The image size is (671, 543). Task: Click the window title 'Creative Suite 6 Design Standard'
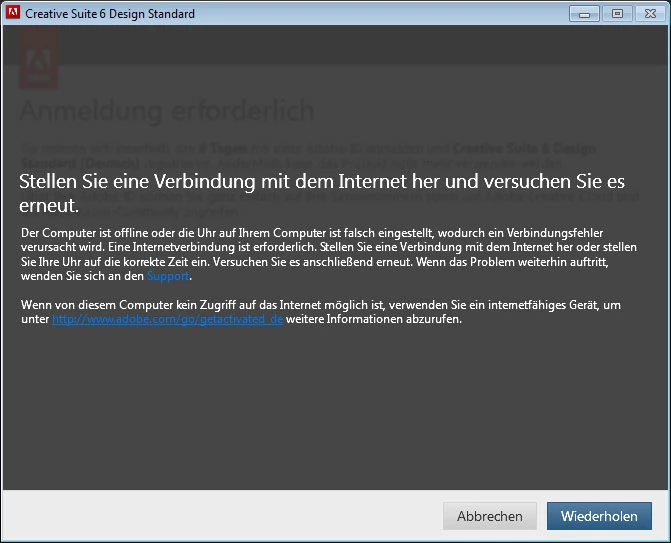(110, 14)
